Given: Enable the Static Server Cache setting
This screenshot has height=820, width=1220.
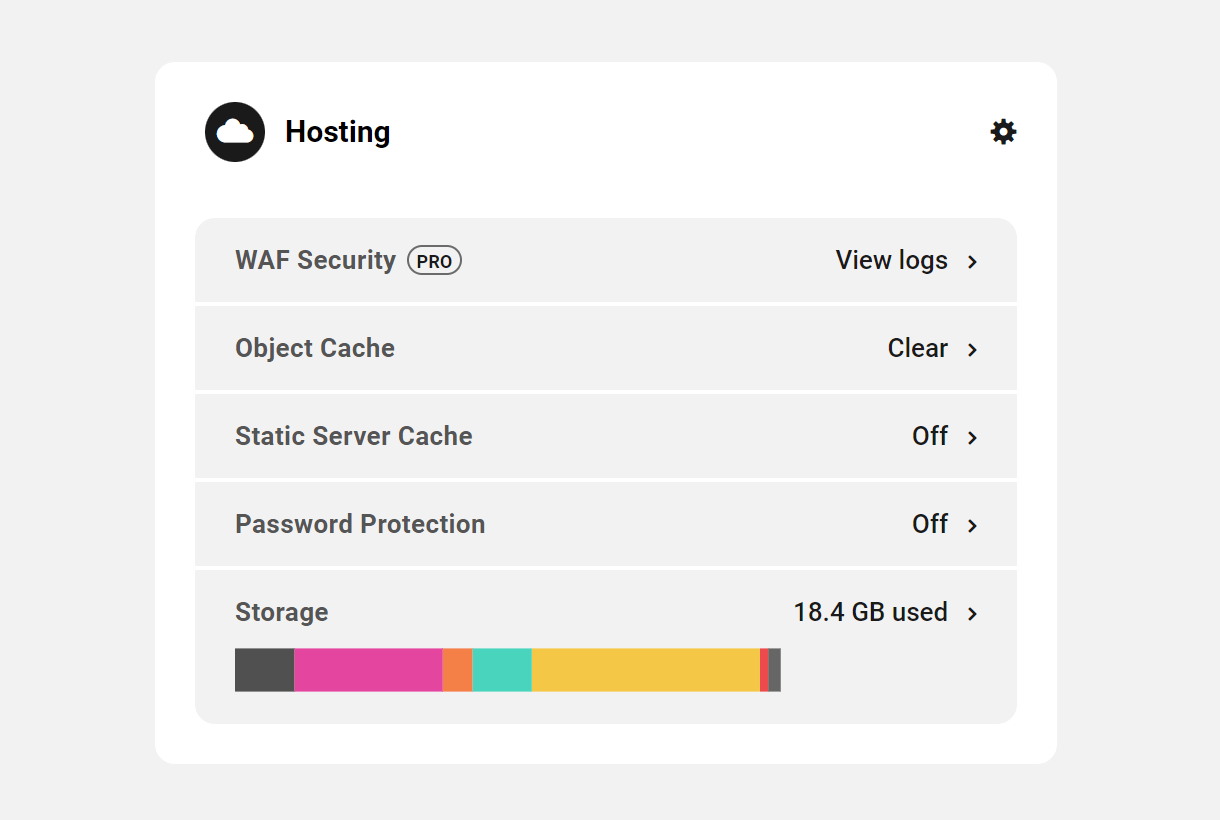Looking at the screenshot, I should click(x=930, y=437).
